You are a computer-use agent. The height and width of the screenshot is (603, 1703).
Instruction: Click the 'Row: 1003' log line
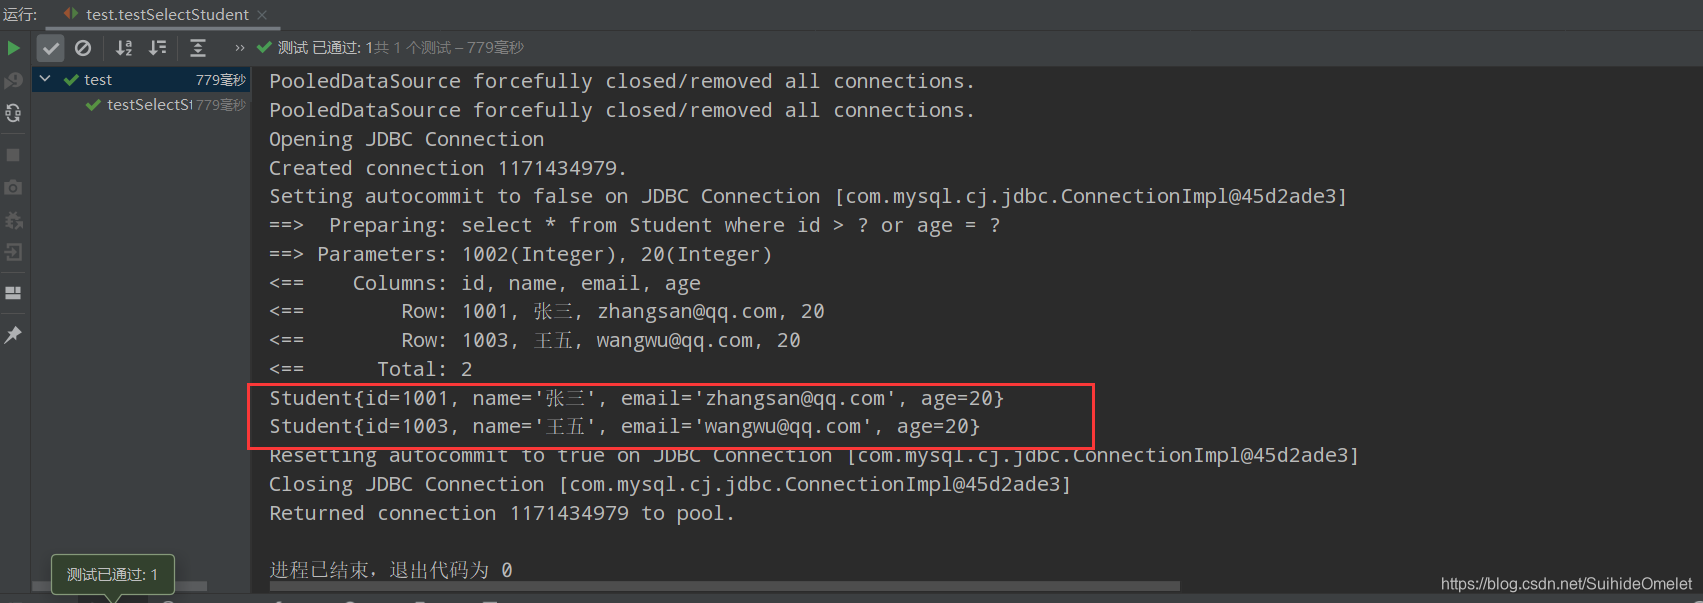click(535, 340)
